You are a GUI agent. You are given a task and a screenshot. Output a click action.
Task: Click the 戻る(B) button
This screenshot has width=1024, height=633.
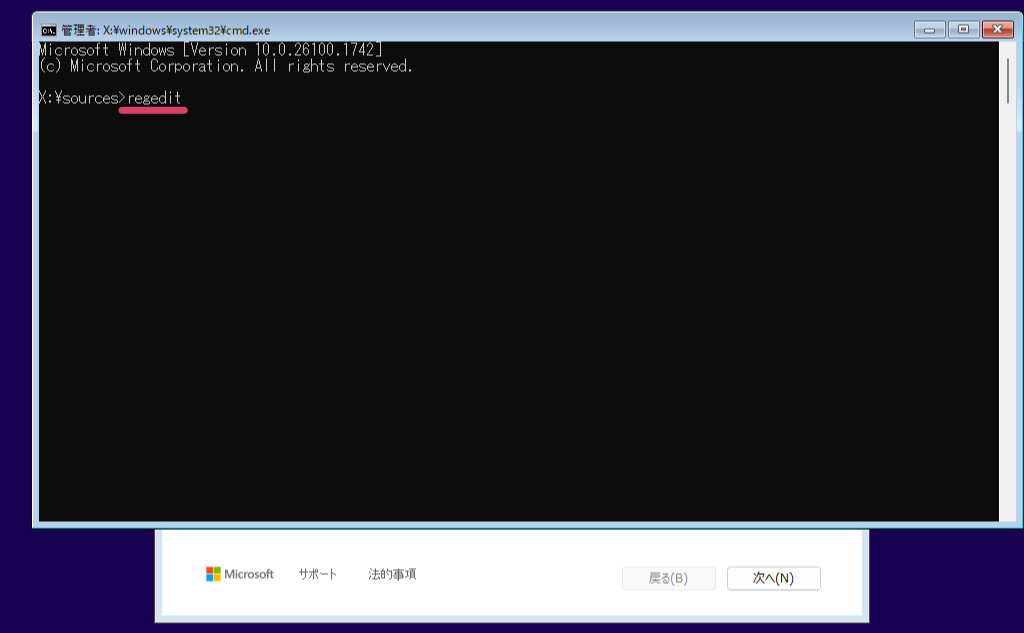tap(668, 578)
